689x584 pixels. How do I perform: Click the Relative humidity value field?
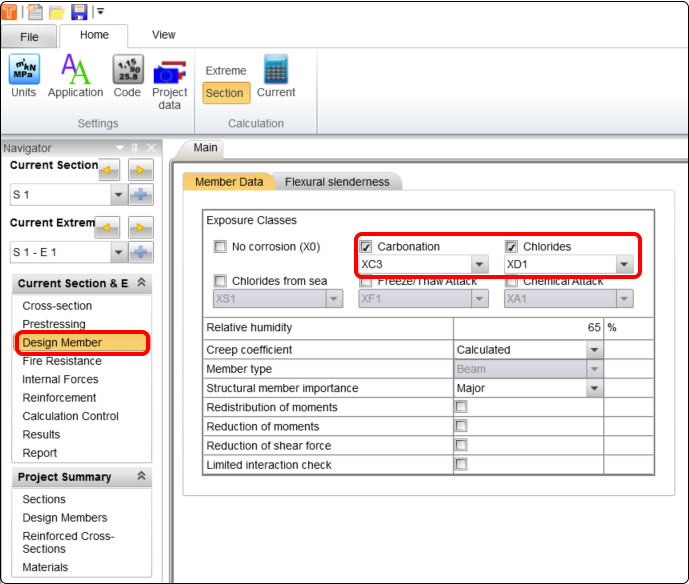[x=528, y=328]
